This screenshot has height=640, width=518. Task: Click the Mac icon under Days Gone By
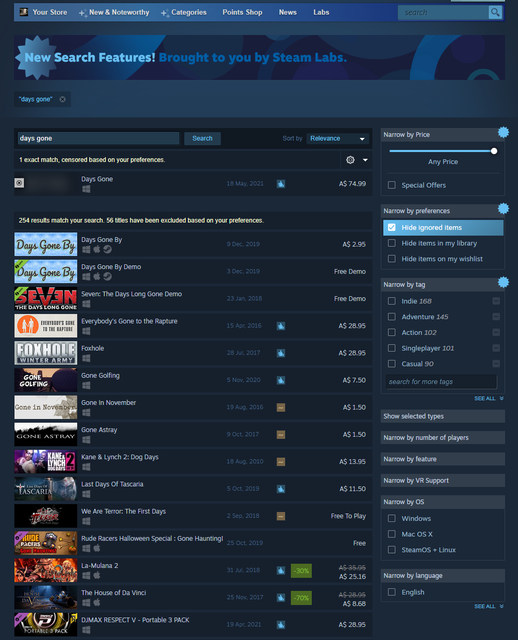(x=97, y=249)
